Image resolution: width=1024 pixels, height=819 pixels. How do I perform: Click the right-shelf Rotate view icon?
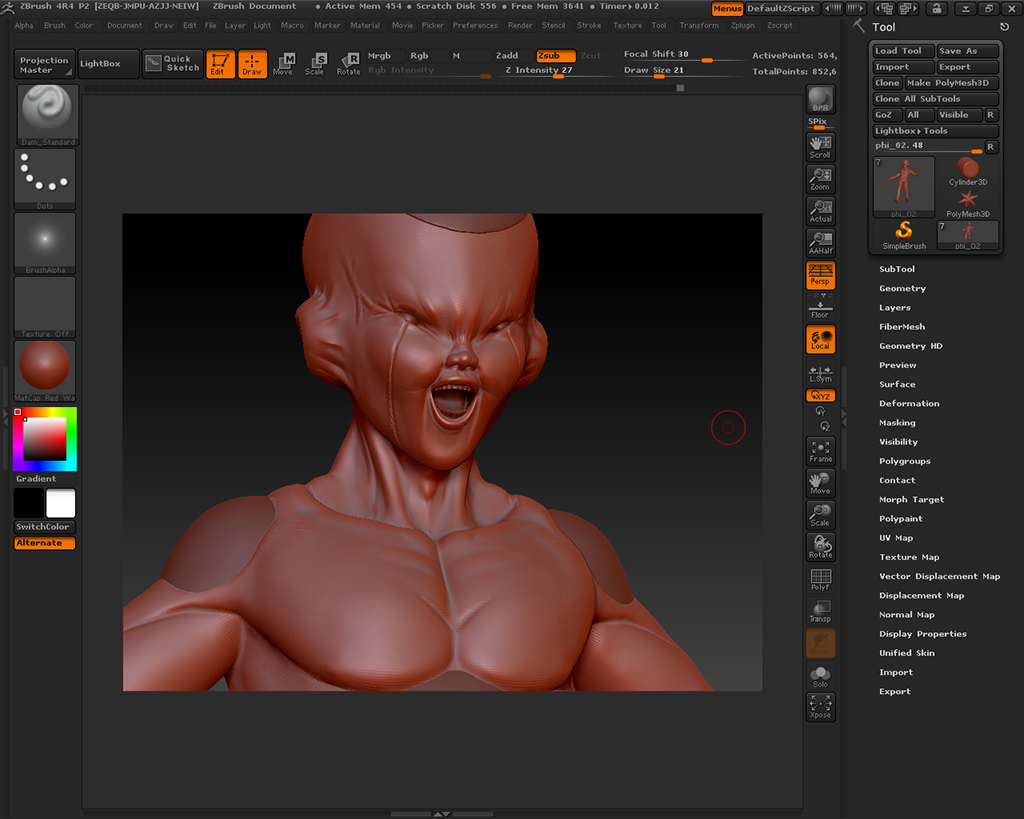(820, 547)
